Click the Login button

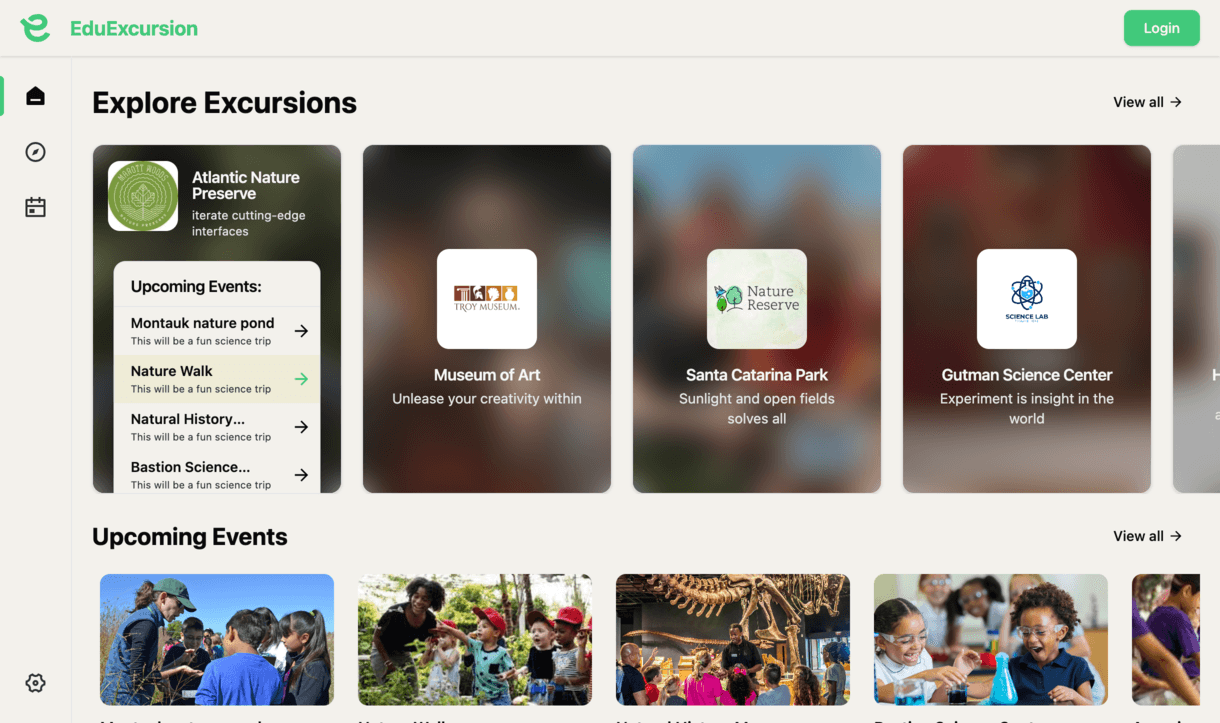(x=1161, y=28)
